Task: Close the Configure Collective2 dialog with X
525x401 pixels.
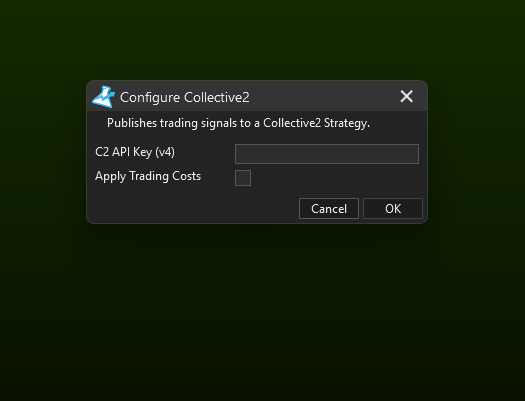Action: click(406, 96)
